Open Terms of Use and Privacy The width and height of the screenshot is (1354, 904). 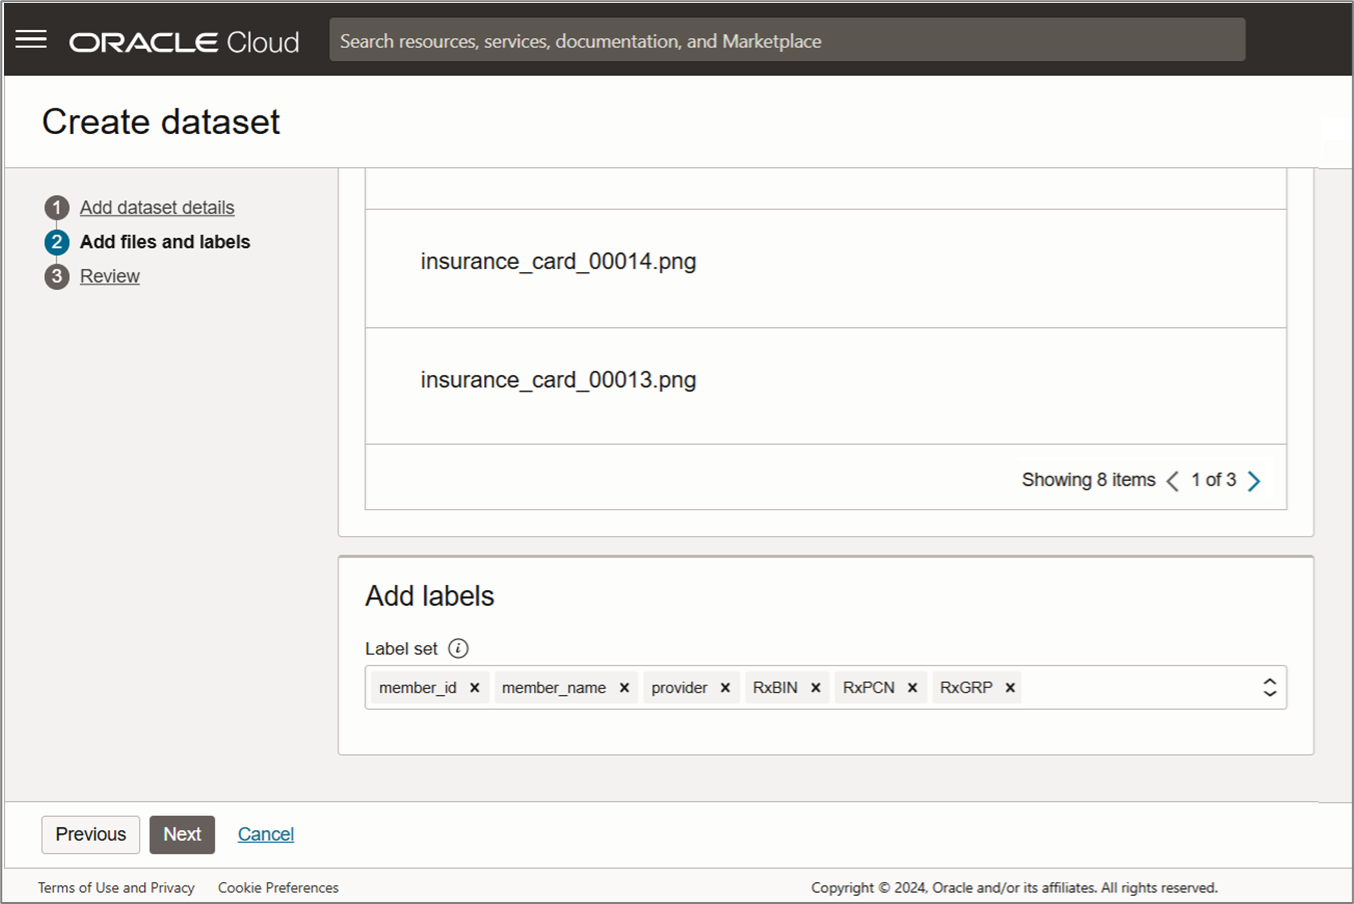pos(116,887)
